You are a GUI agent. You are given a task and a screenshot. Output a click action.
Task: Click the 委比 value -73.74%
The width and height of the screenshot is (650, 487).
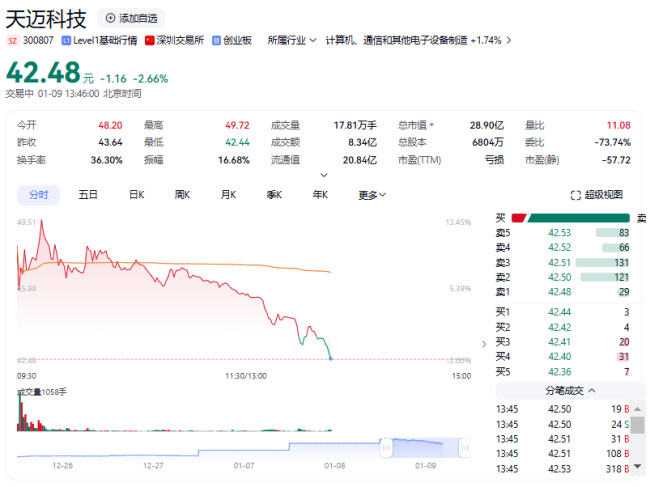click(x=612, y=143)
